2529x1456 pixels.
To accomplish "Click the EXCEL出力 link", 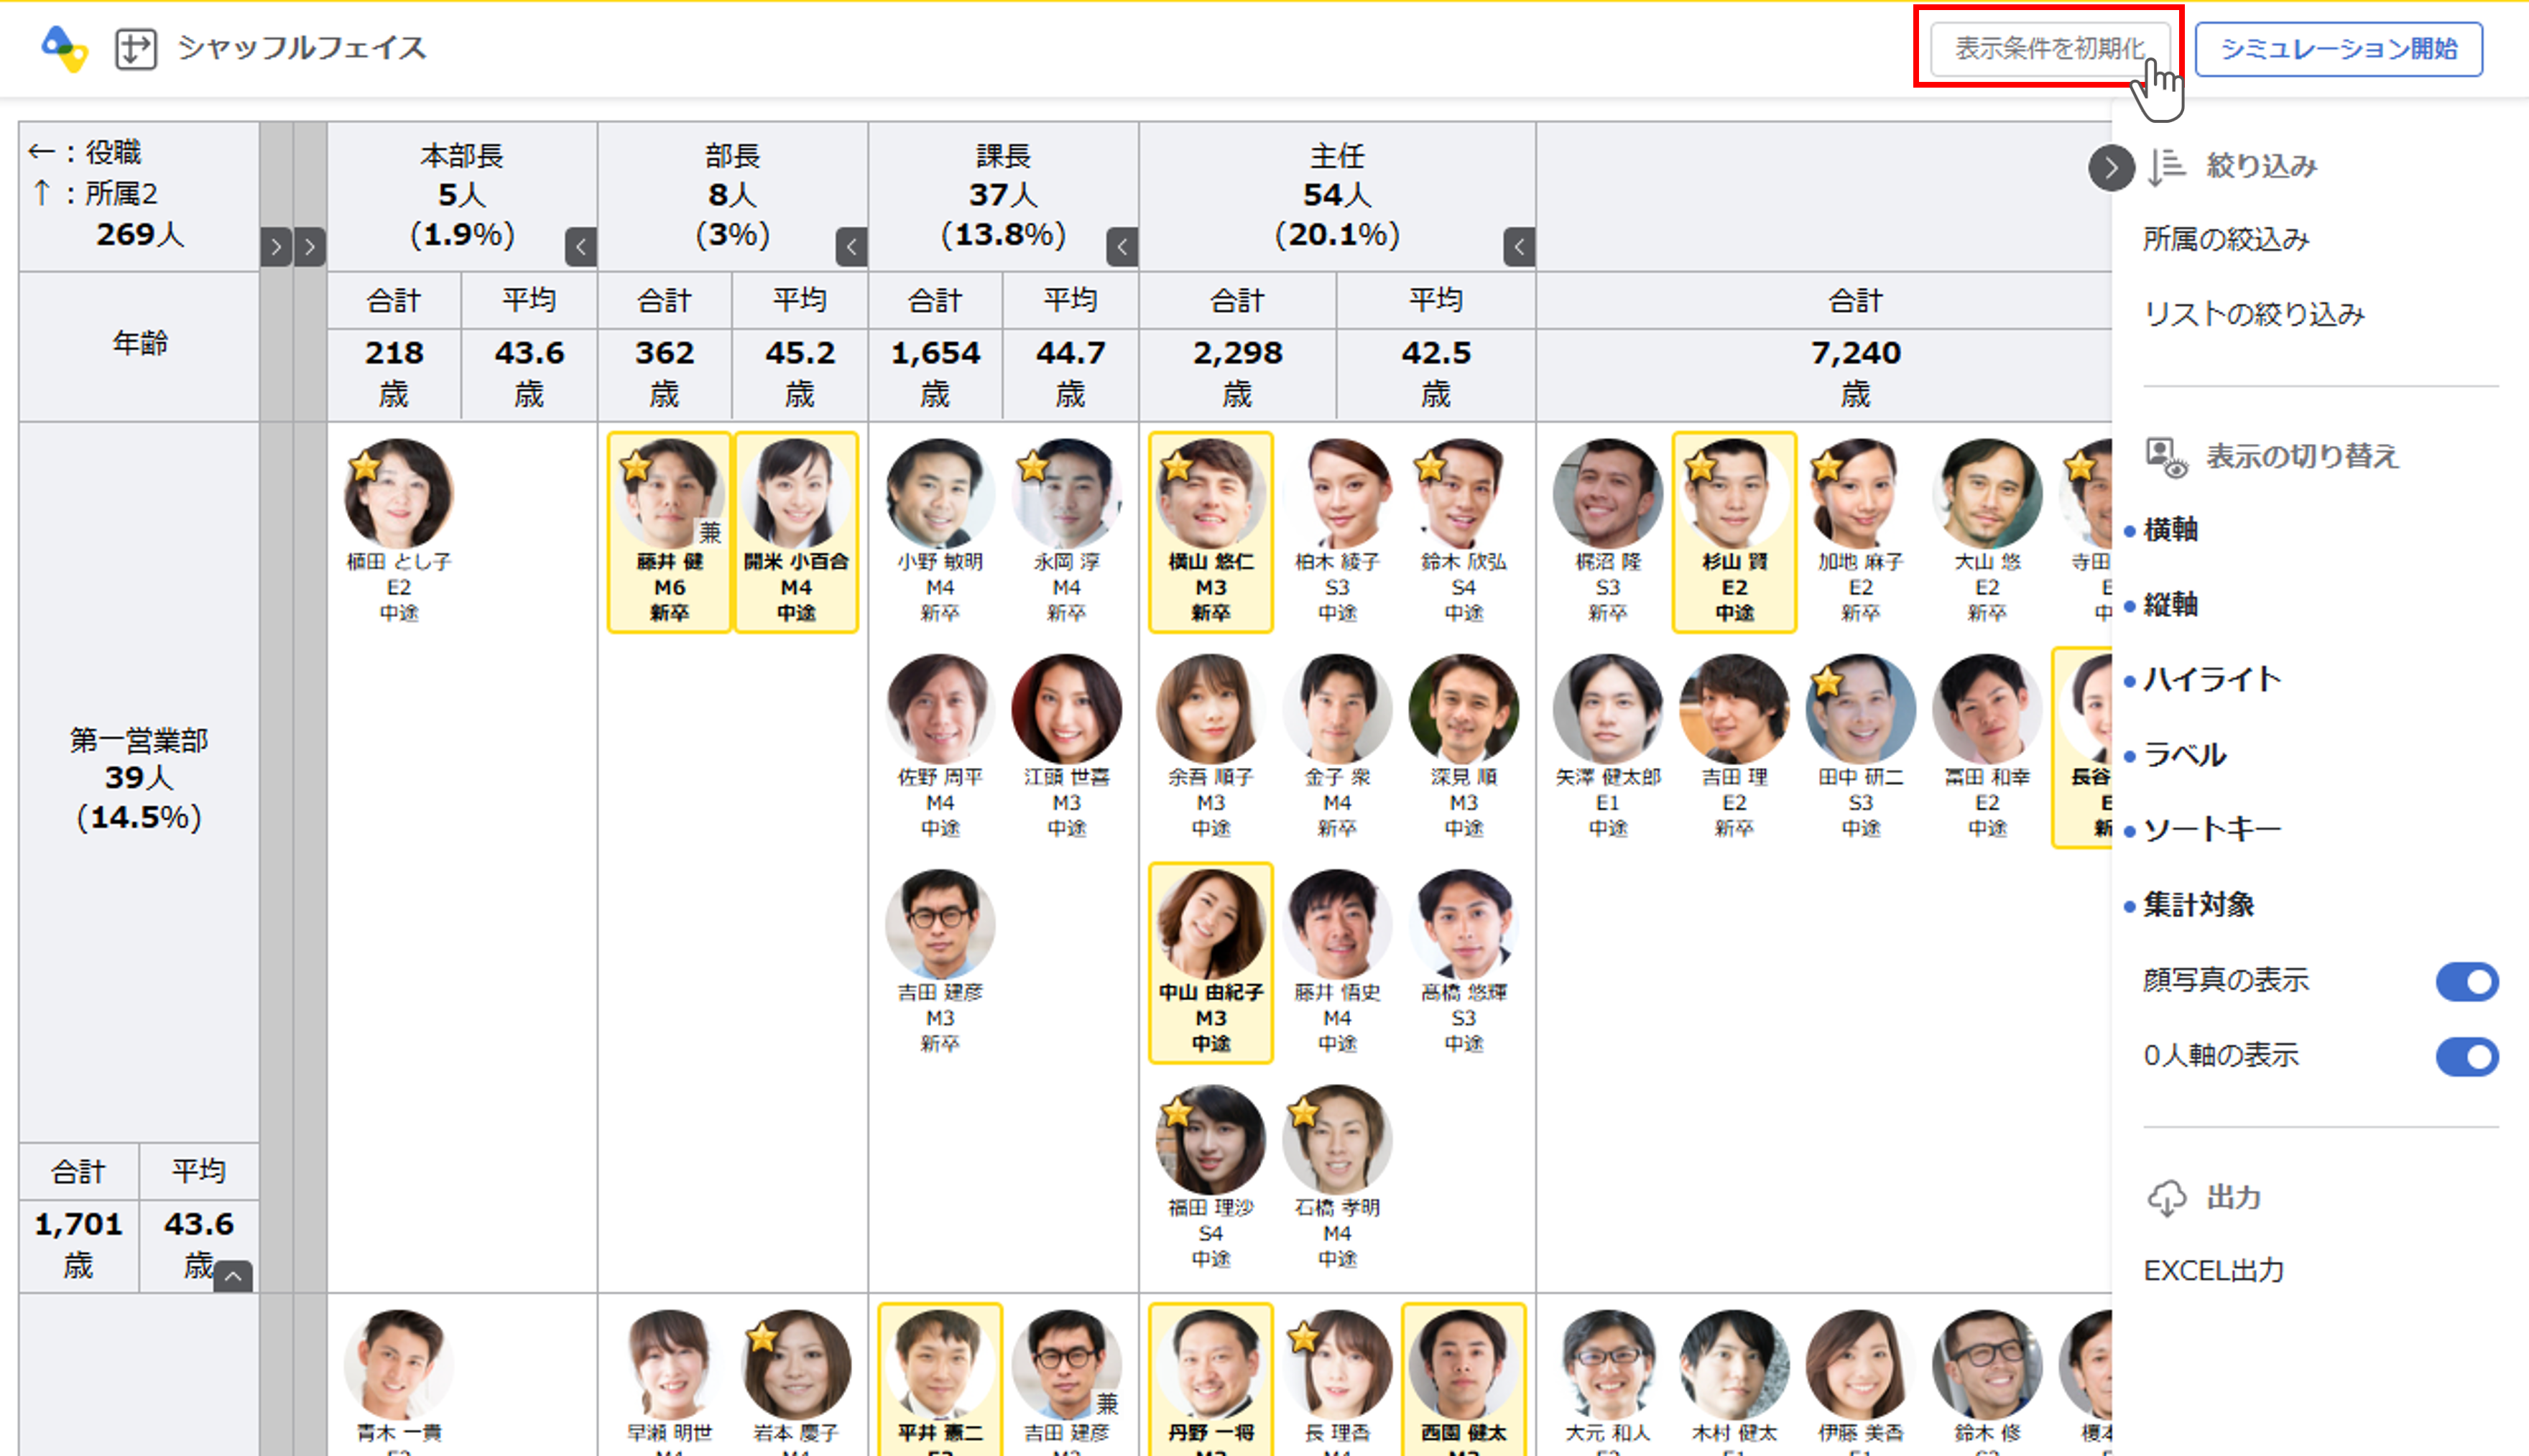I will pos(2214,1271).
